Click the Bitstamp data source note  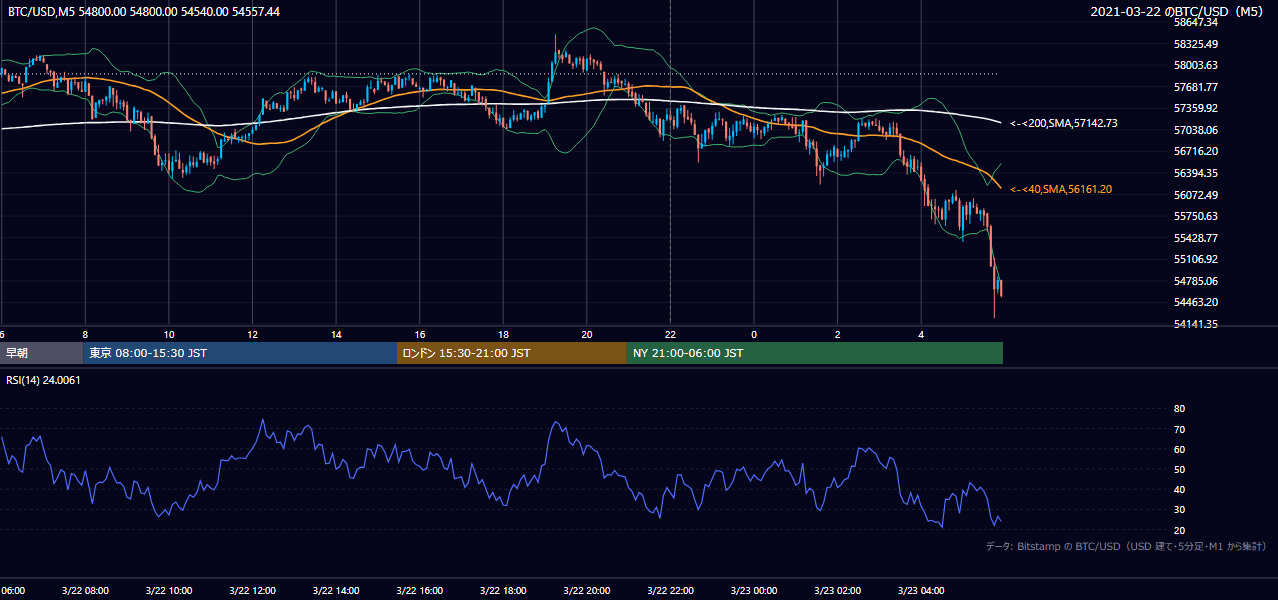coord(1126,546)
